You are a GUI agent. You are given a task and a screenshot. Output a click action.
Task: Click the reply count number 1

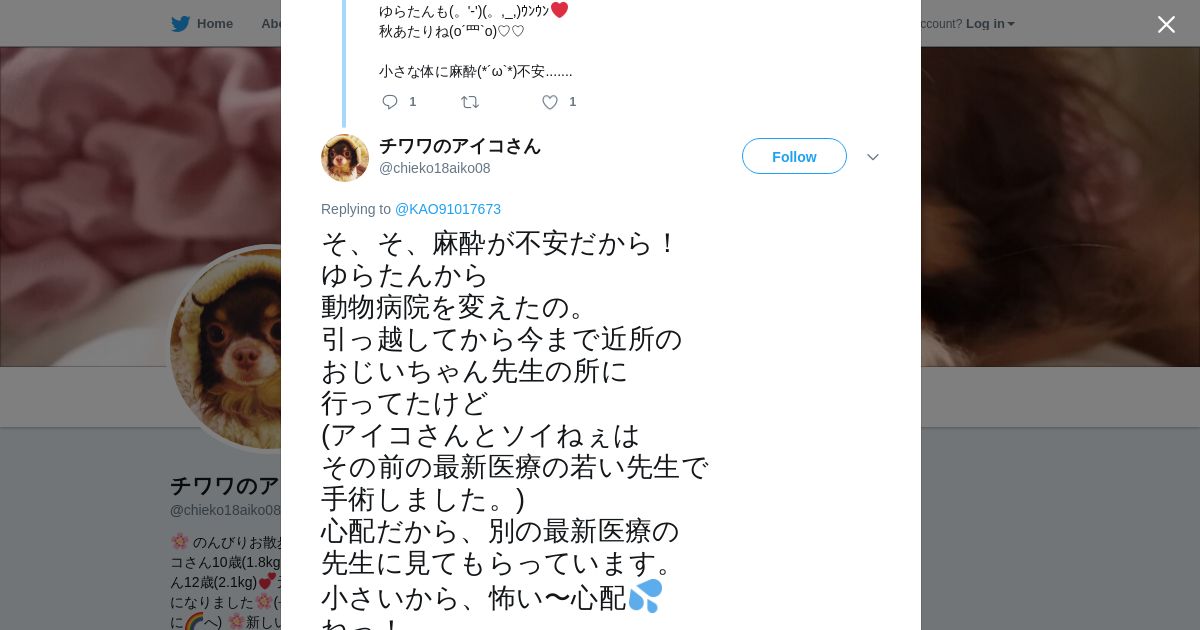tap(413, 102)
